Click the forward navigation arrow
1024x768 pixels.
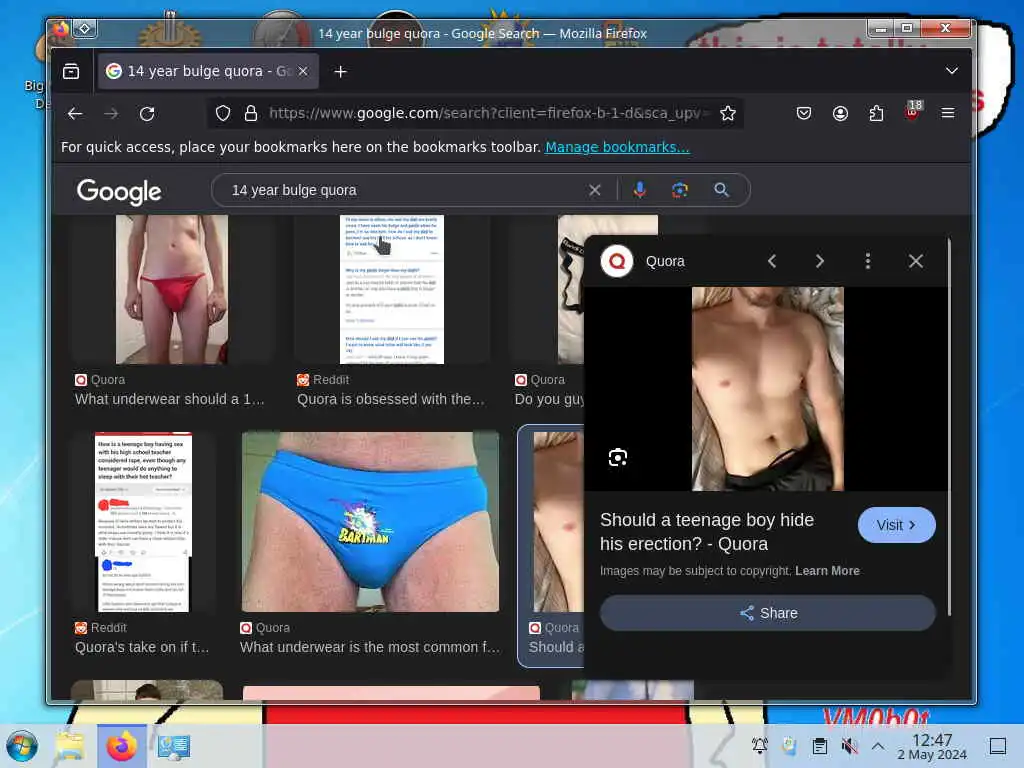tap(111, 114)
